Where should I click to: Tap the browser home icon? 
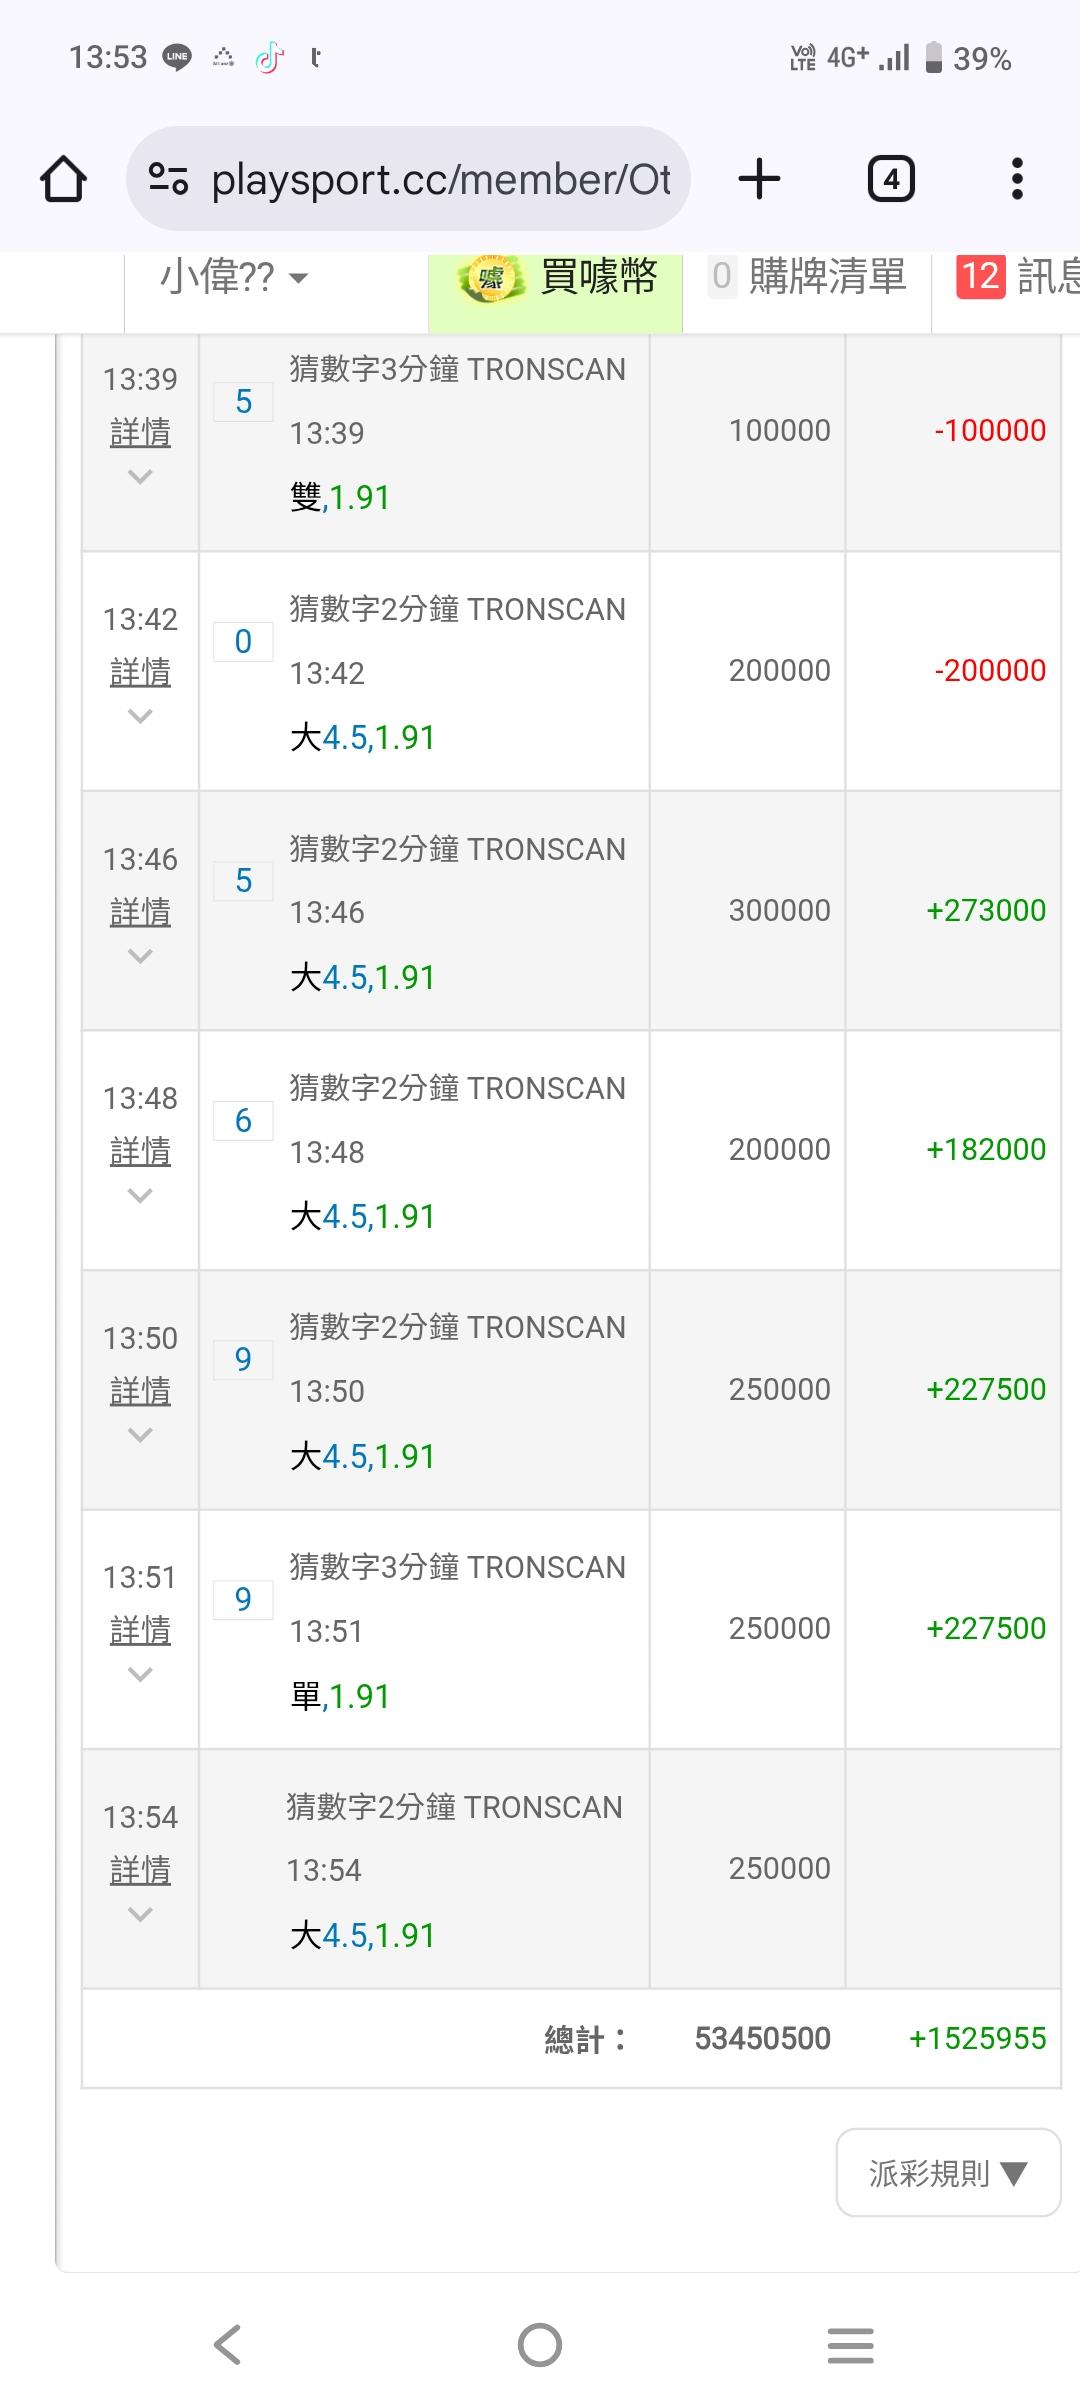click(x=63, y=180)
